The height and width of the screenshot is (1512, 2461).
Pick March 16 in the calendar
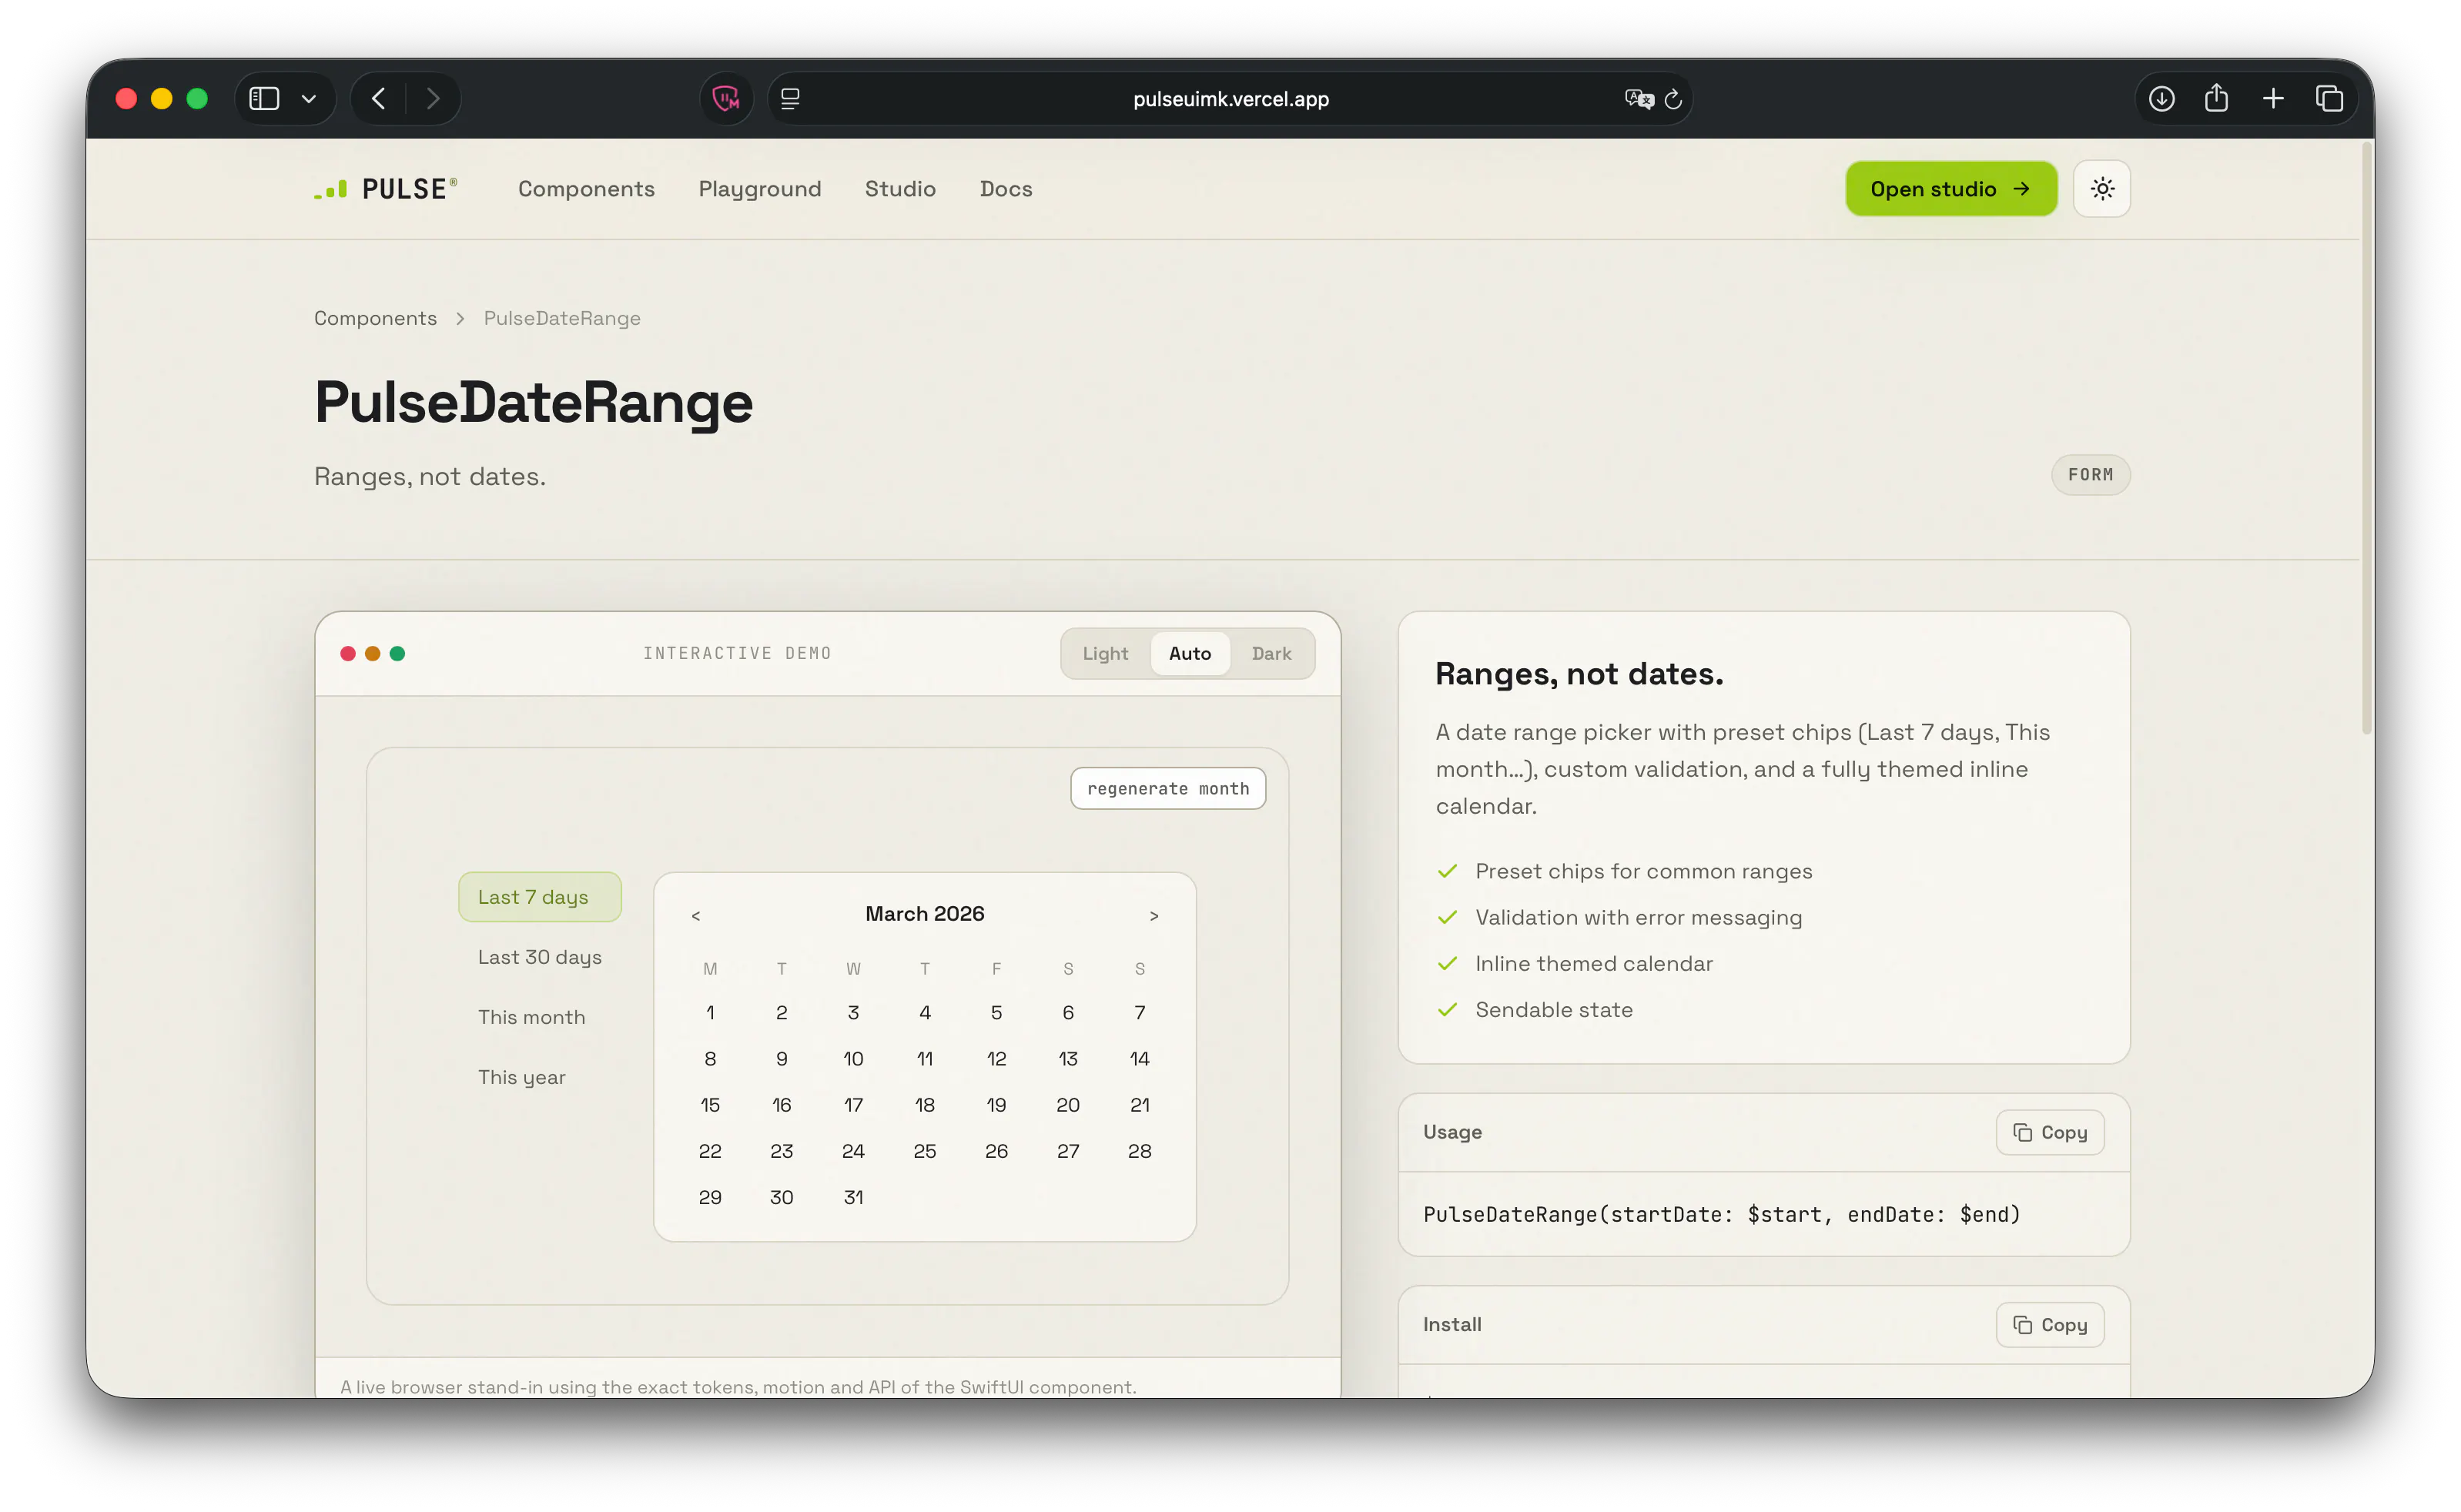[x=782, y=1105]
